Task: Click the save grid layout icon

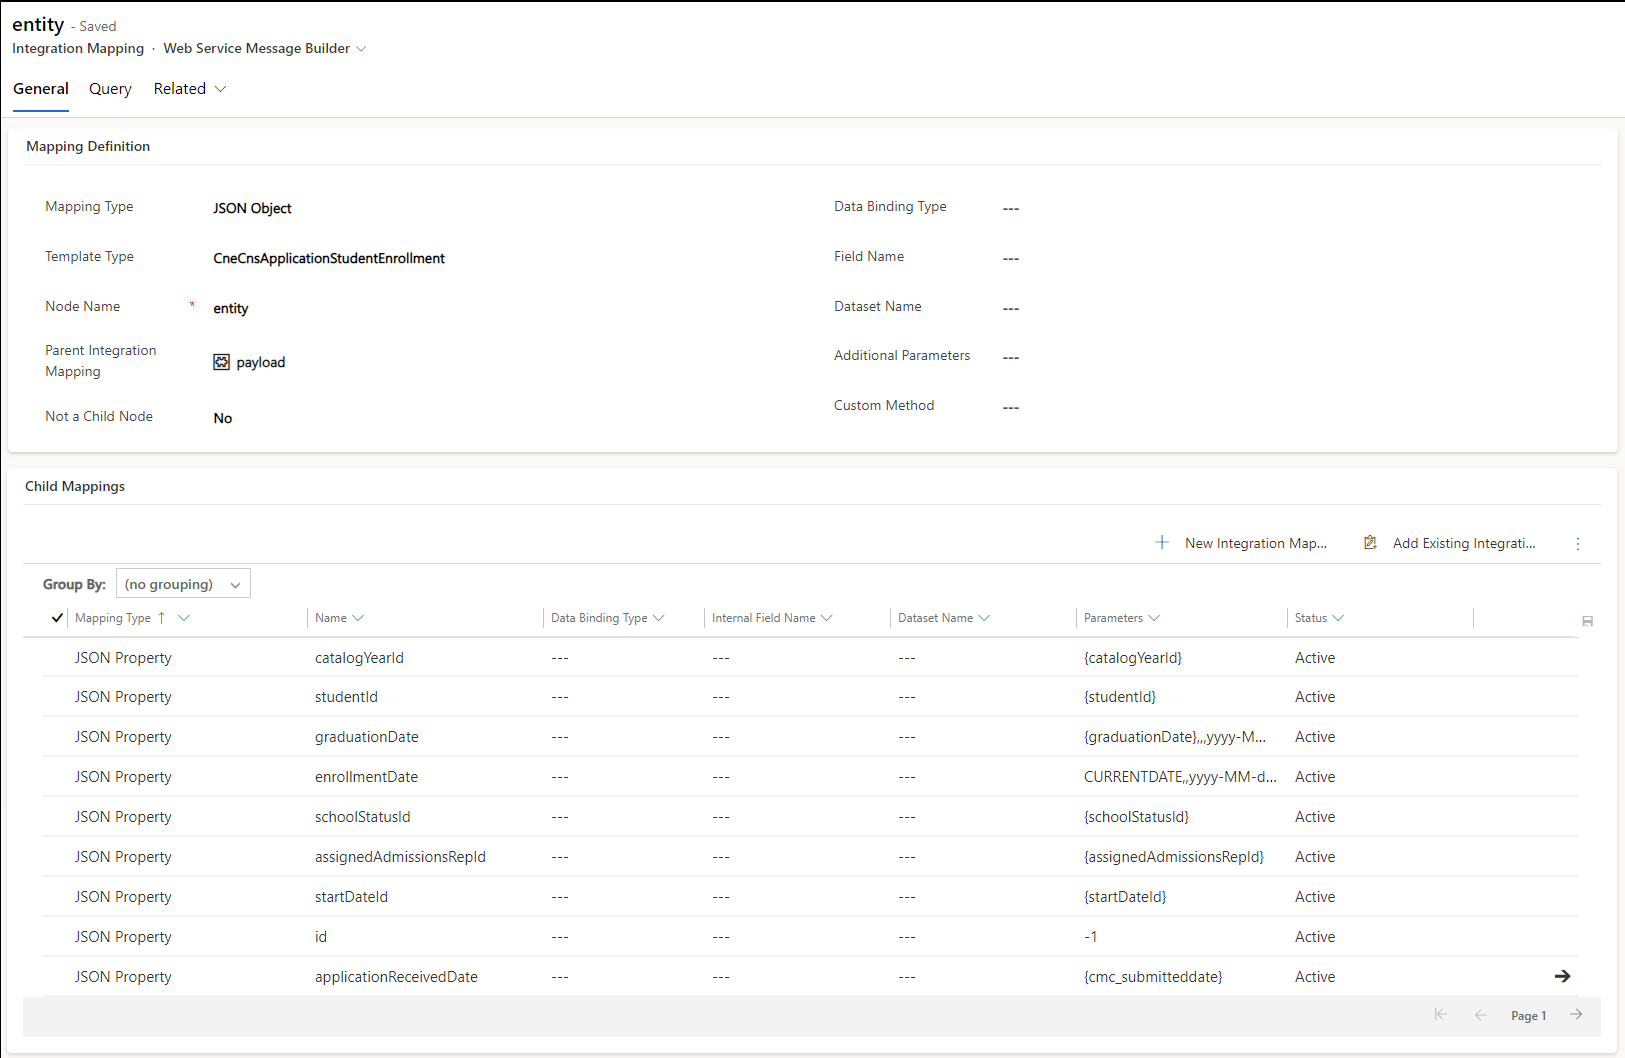Action: pyautogui.click(x=1587, y=621)
